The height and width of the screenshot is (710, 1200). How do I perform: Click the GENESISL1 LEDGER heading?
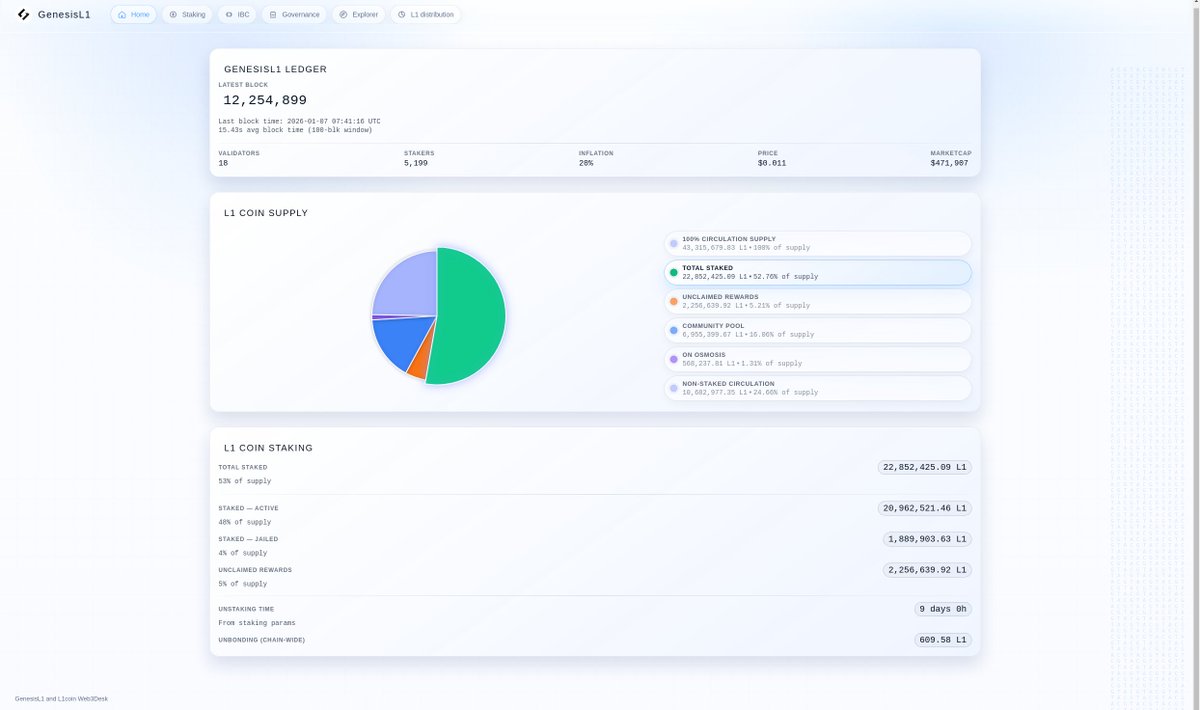click(x=275, y=70)
